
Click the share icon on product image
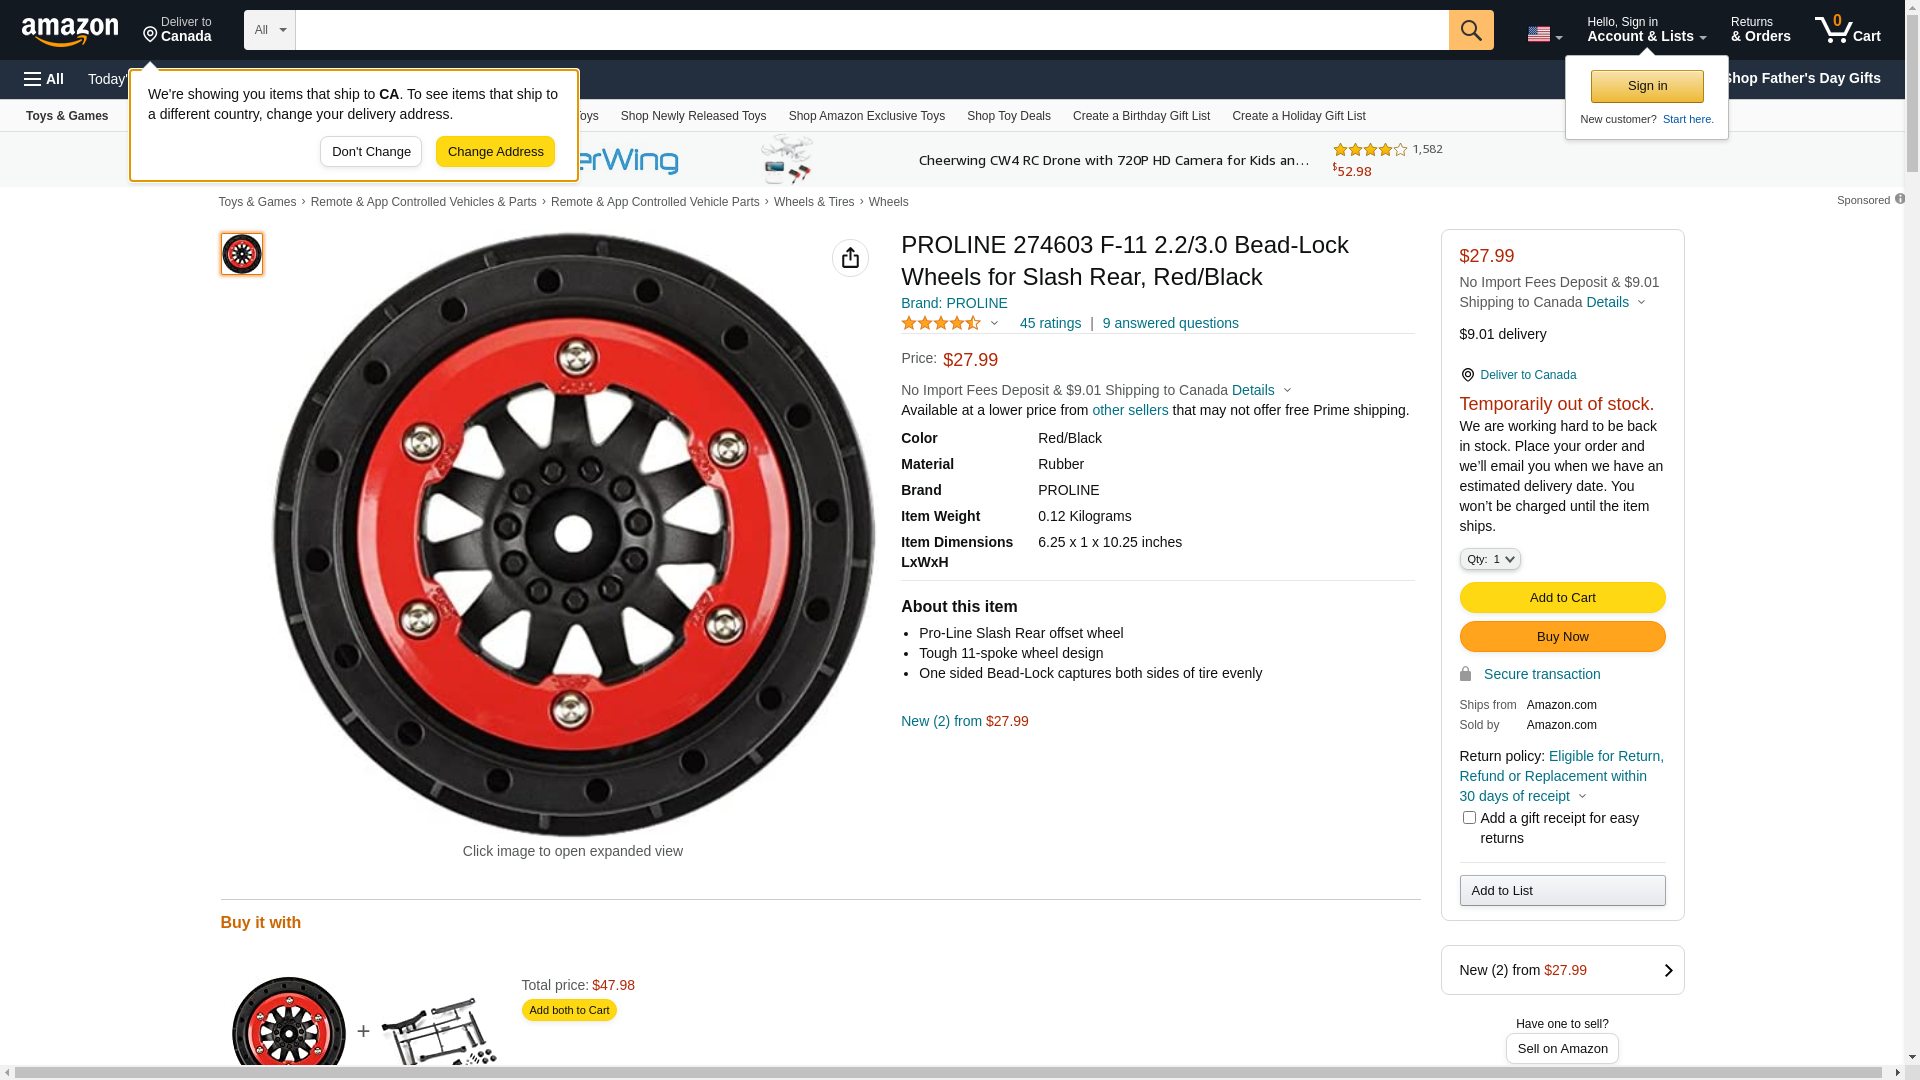pyautogui.click(x=850, y=258)
